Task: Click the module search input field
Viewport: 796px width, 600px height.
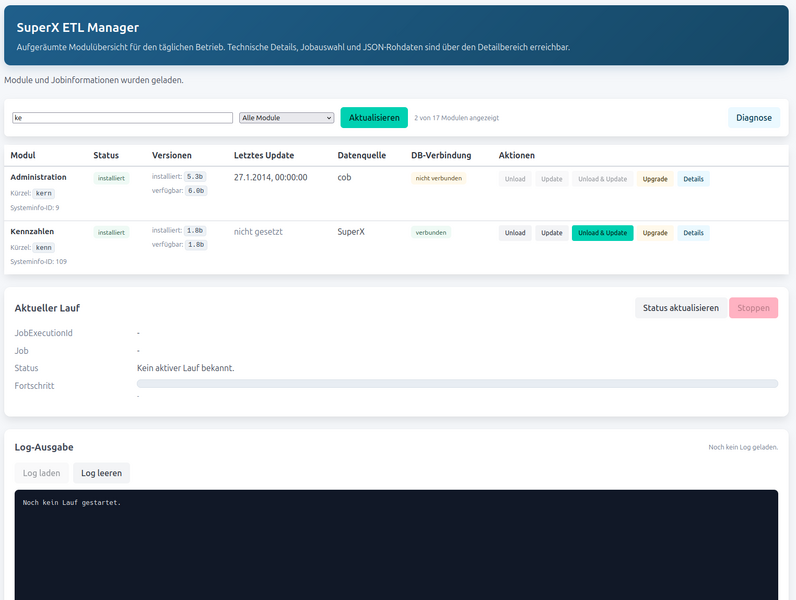Action: [x=122, y=118]
